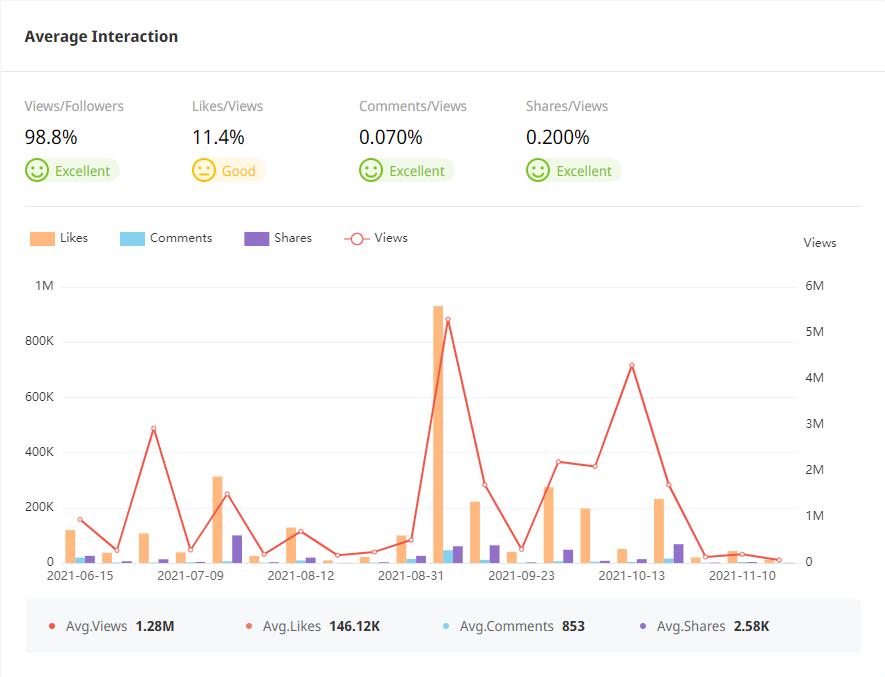Click the 2021-08-31 date axis label

pos(411,576)
